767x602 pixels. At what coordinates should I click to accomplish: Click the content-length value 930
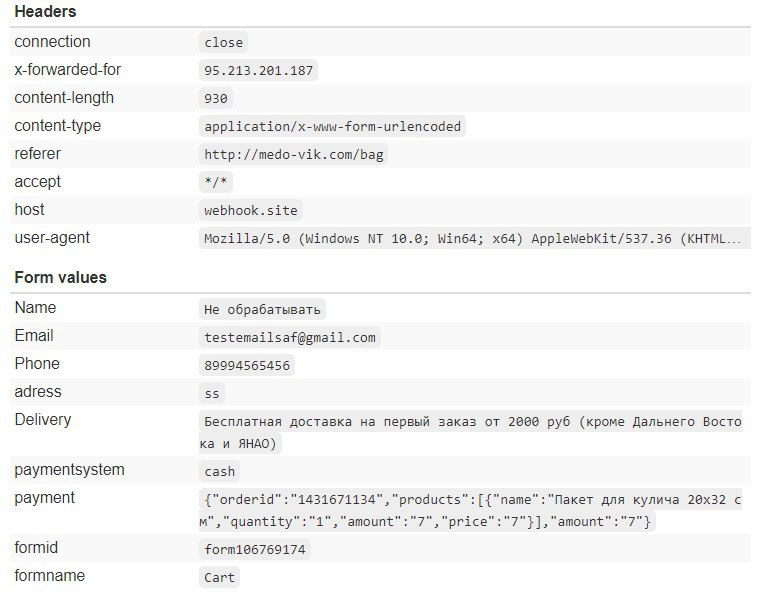point(216,98)
